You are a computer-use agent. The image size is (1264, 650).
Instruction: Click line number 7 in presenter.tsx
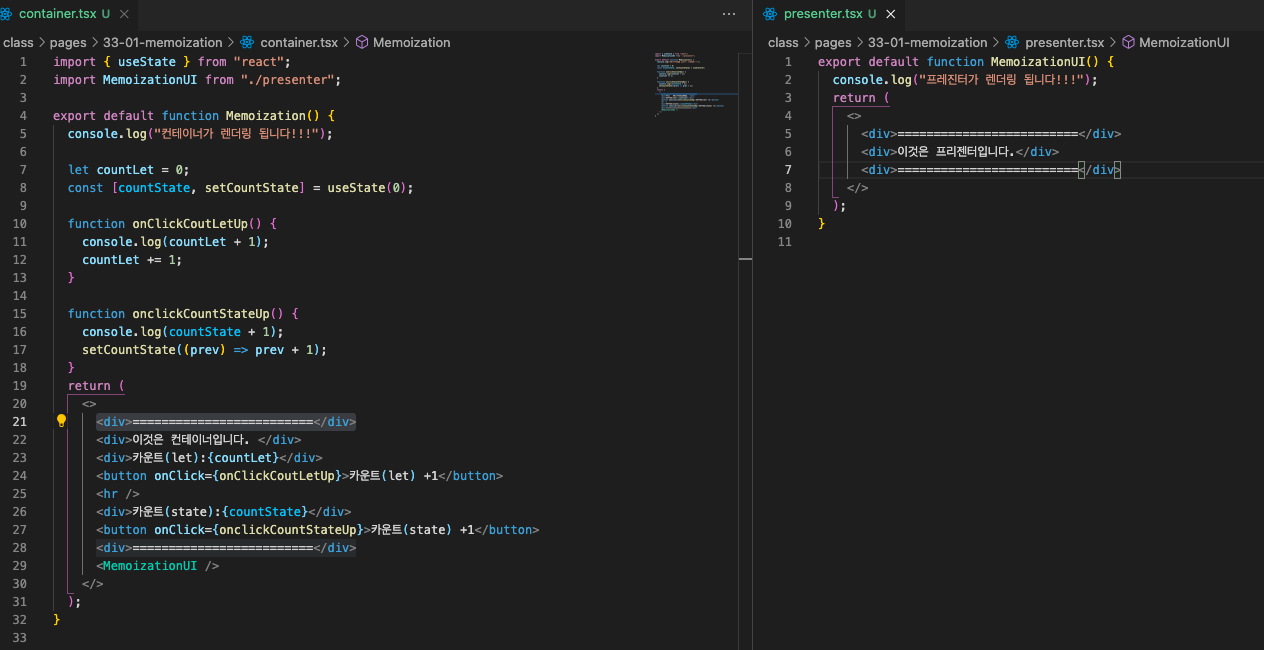tap(788, 169)
